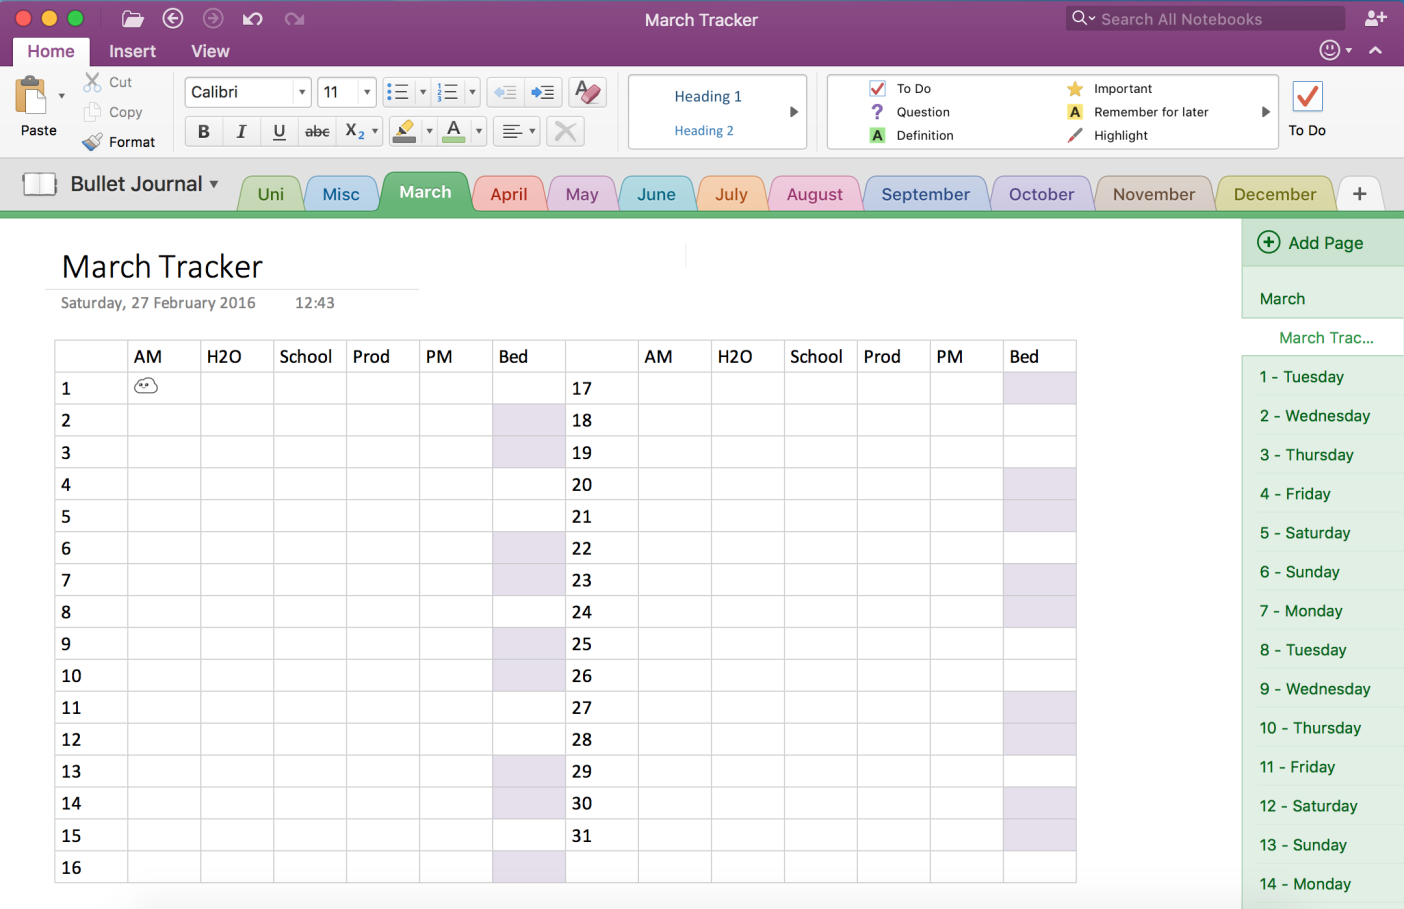This screenshot has height=909, width=1404.
Task: Select the To Do tag checkbox
Action: (878, 88)
